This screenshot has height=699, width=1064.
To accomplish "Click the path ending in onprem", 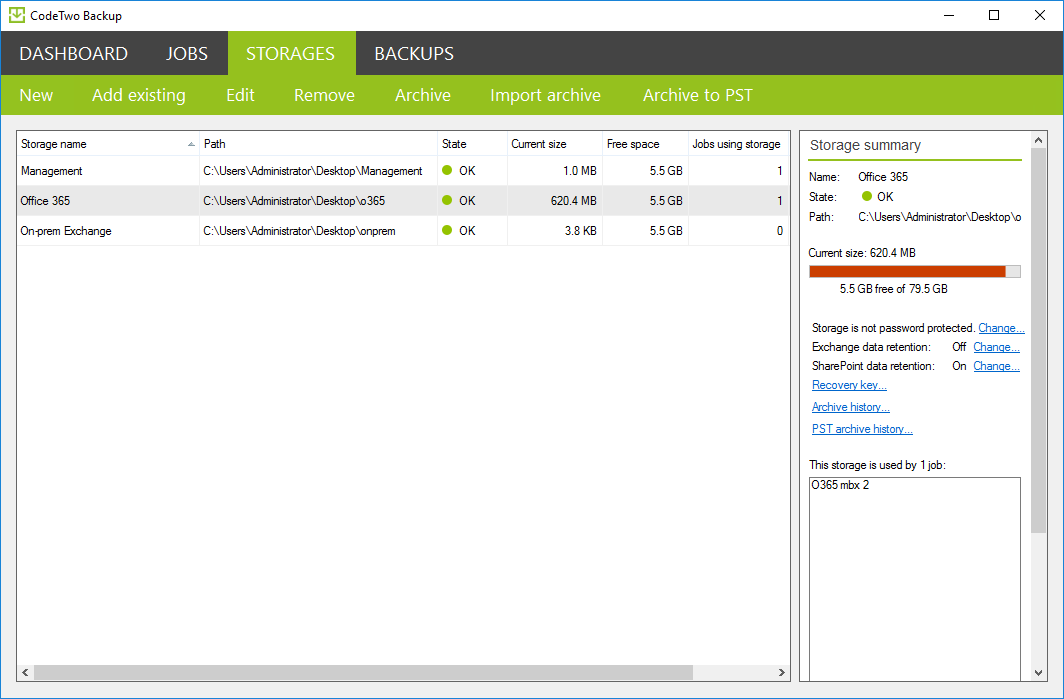I will [x=299, y=230].
